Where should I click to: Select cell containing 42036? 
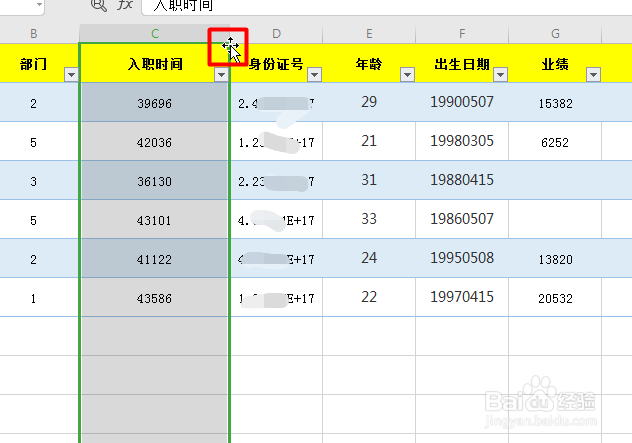click(155, 141)
